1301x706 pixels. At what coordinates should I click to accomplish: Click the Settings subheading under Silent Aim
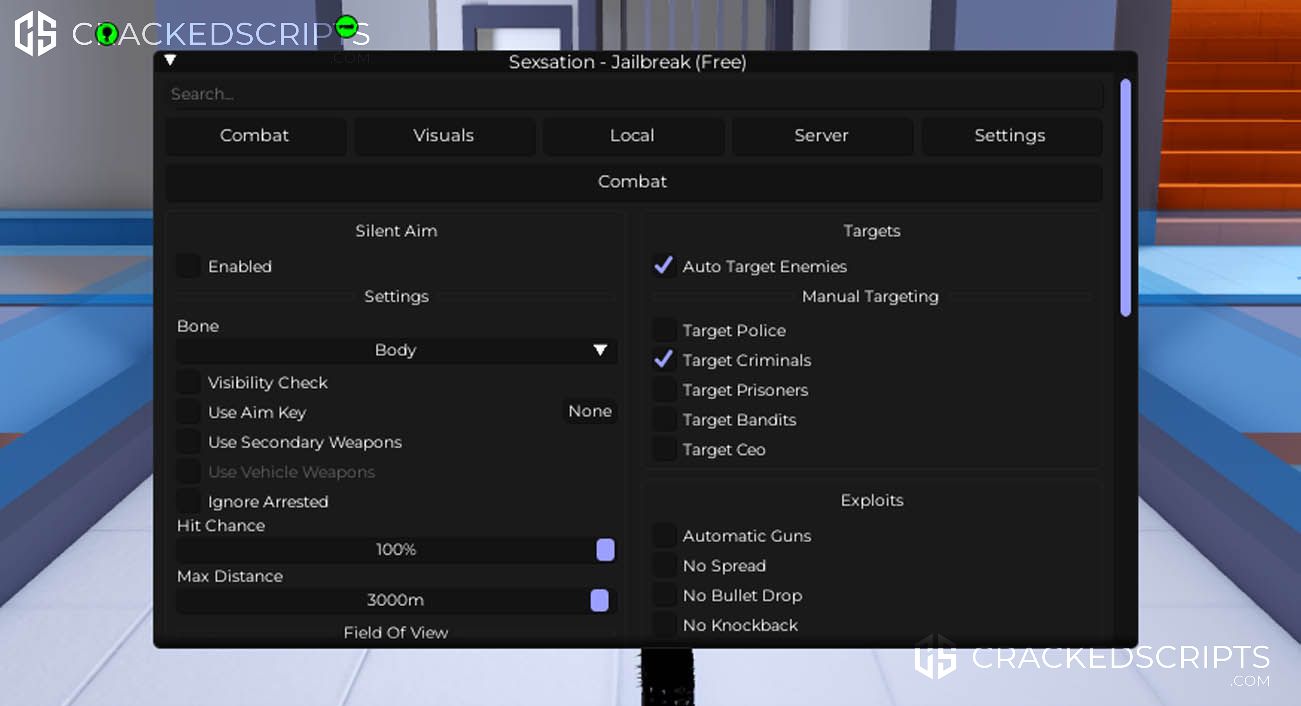click(x=397, y=297)
